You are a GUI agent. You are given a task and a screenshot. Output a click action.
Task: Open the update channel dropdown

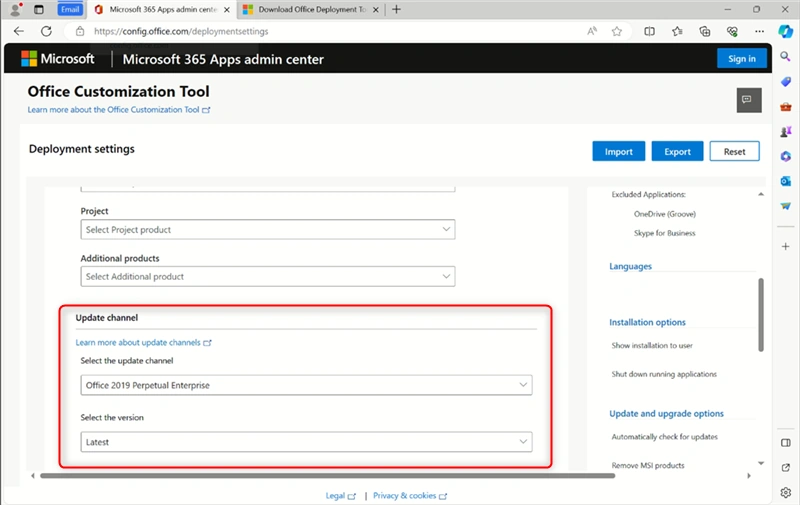pyautogui.click(x=306, y=385)
